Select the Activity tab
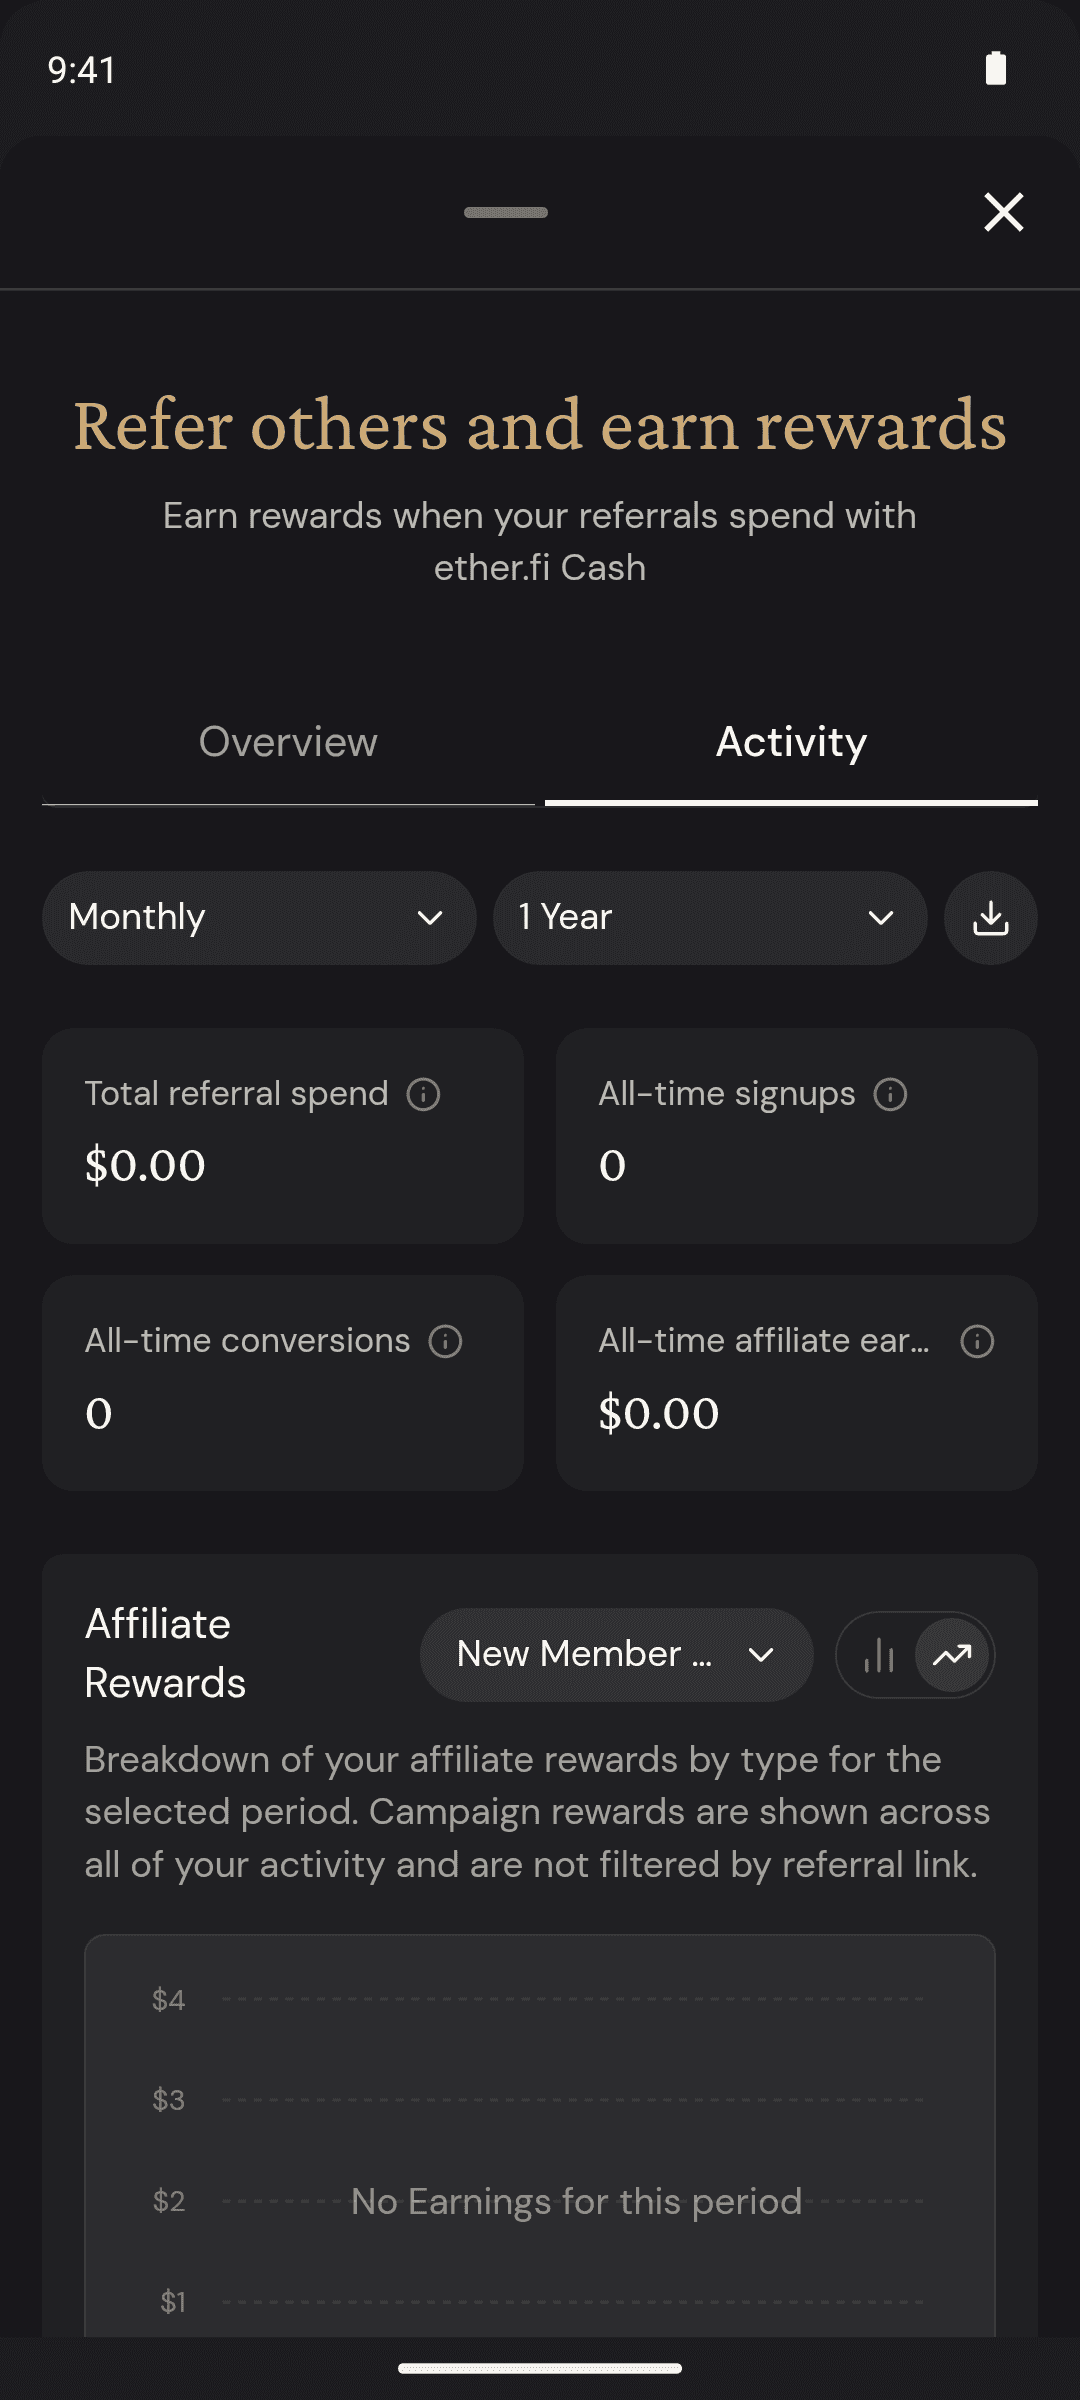1080x2400 pixels. pyautogui.click(x=791, y=742)
